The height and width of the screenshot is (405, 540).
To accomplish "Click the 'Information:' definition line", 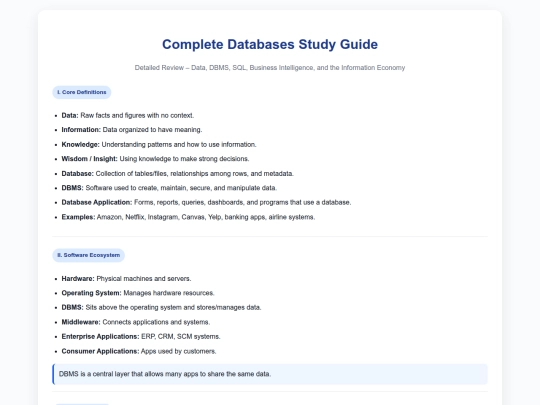I will [x=132, y=130].
